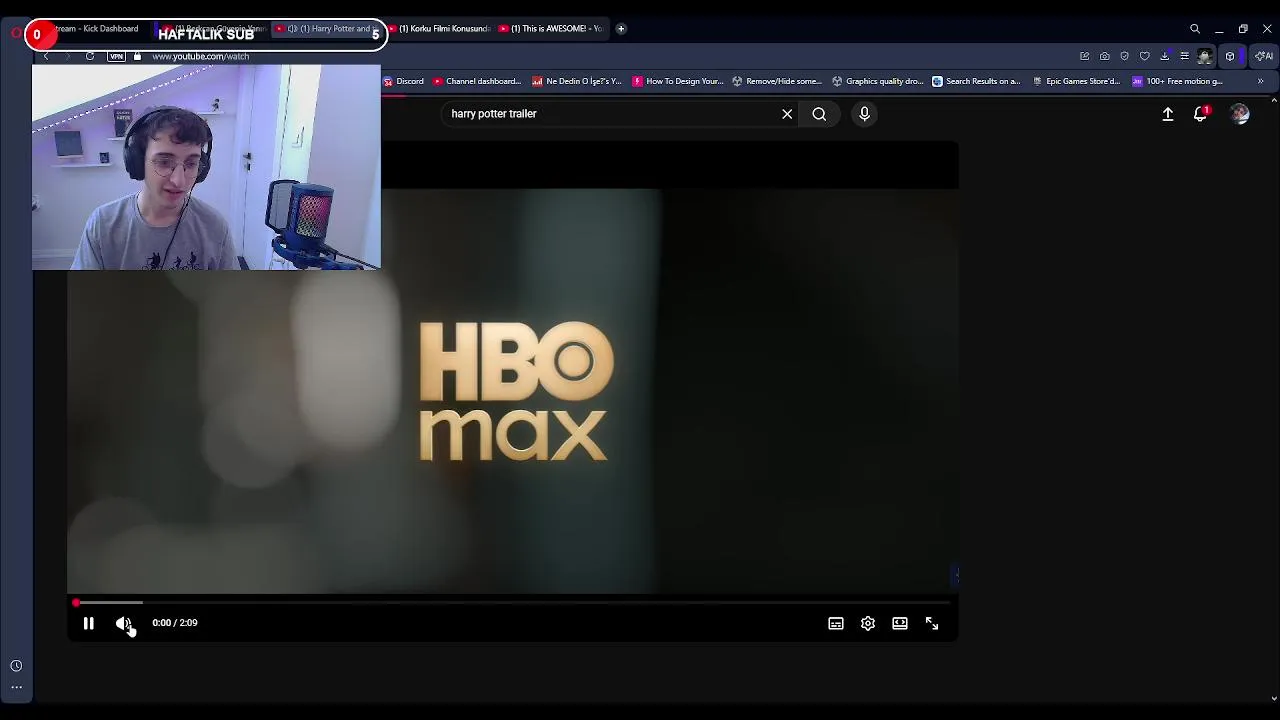Seek on the red video progress bar
The image size is (1280, 720).
tap(512, 603)
